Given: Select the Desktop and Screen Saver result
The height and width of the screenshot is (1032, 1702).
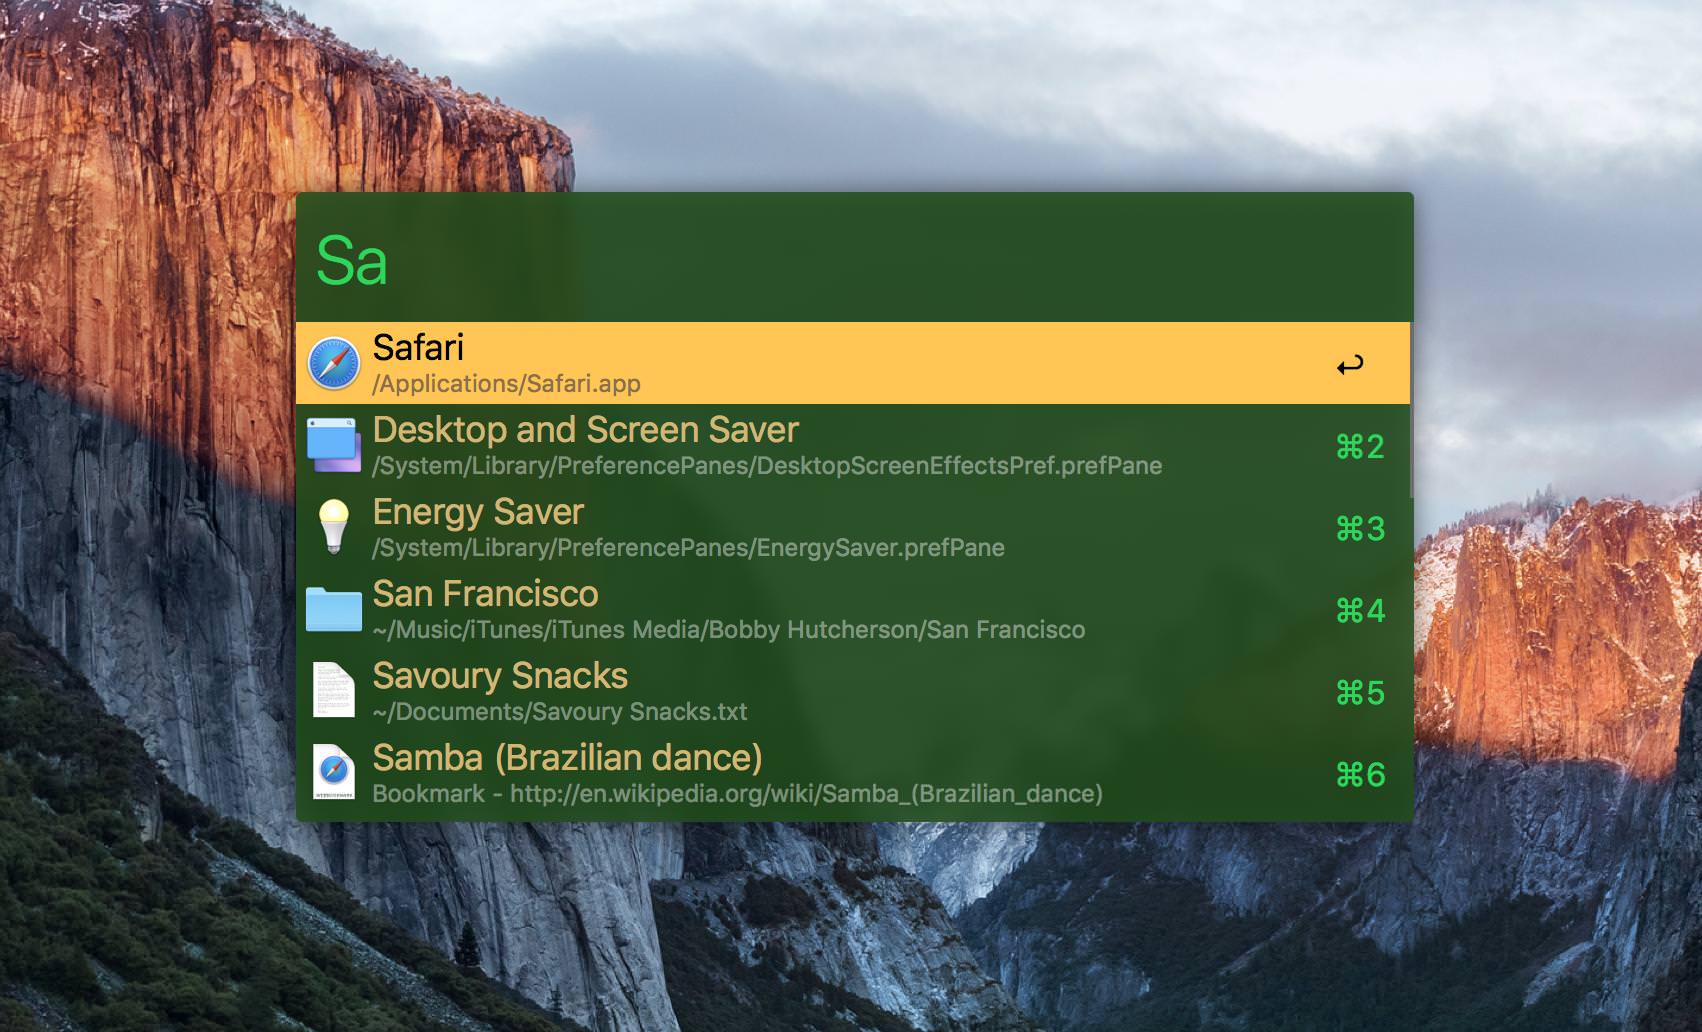Looking at the screenshot, I should [x=585, y=430].
